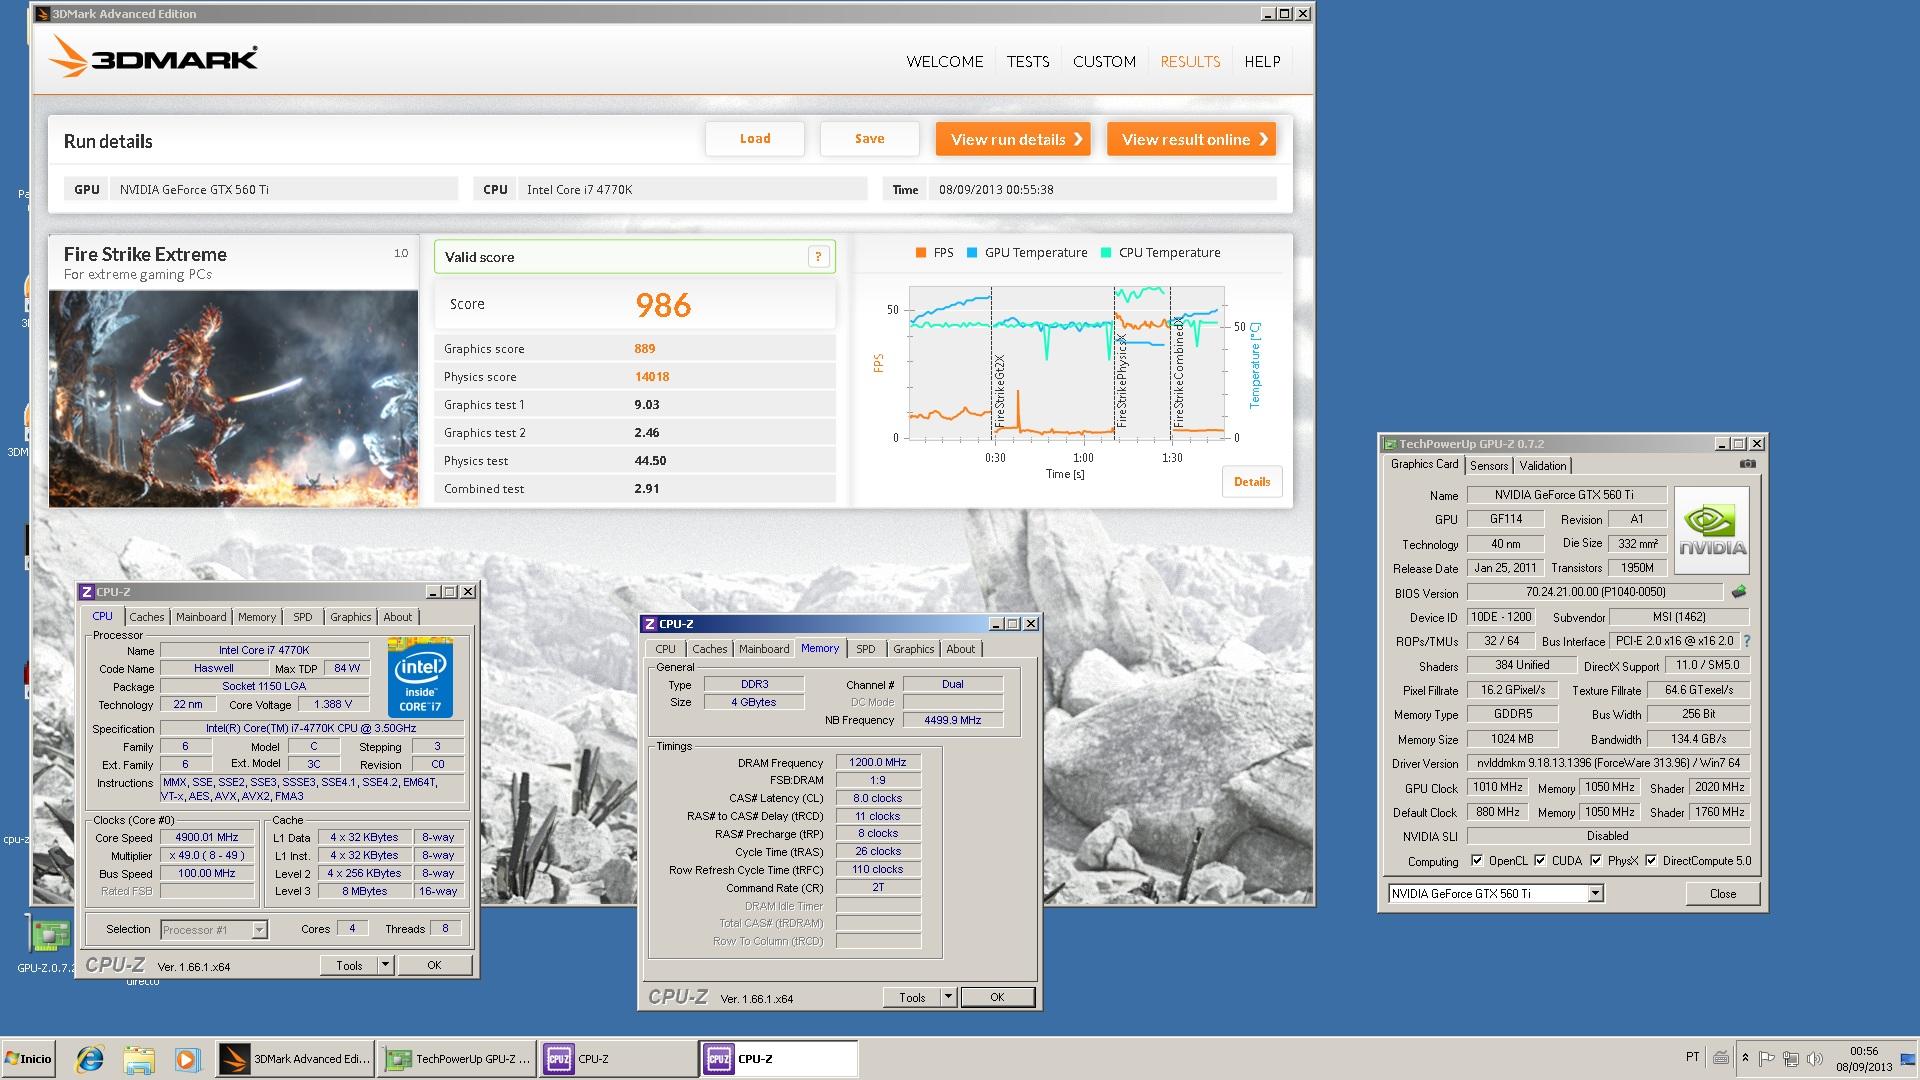
Task: Click GPU Temperature blue legend swatch
Action: (x=972, y=253)
